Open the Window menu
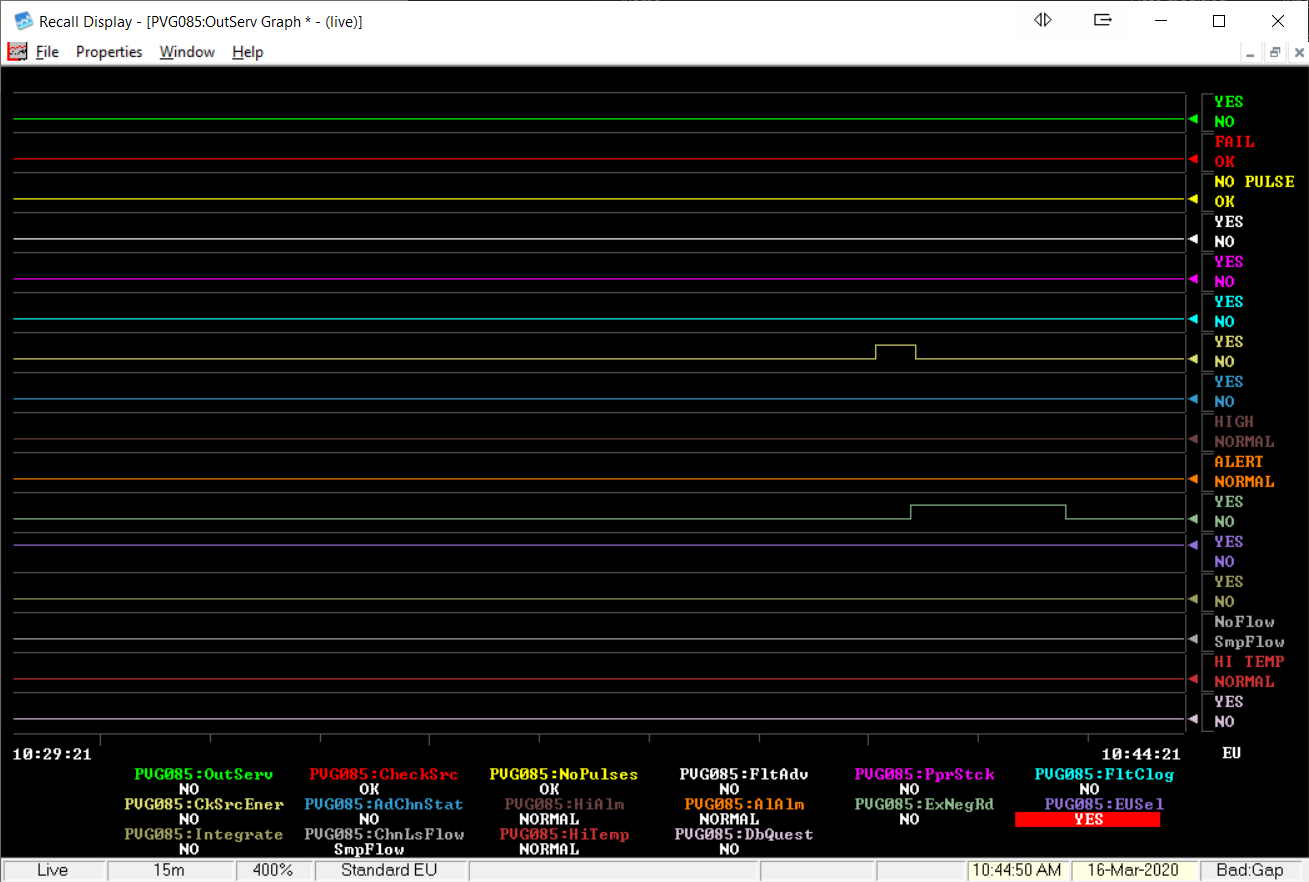This screenshot has height=882, width=1309. point(187,52)
